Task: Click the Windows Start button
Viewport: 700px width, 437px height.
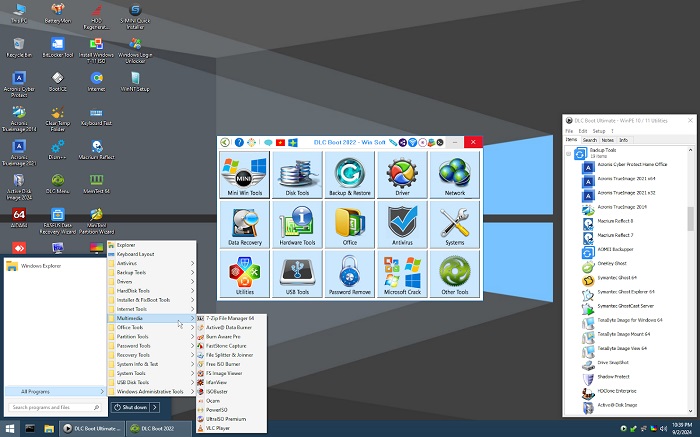Action: click(x=9, y=429)
